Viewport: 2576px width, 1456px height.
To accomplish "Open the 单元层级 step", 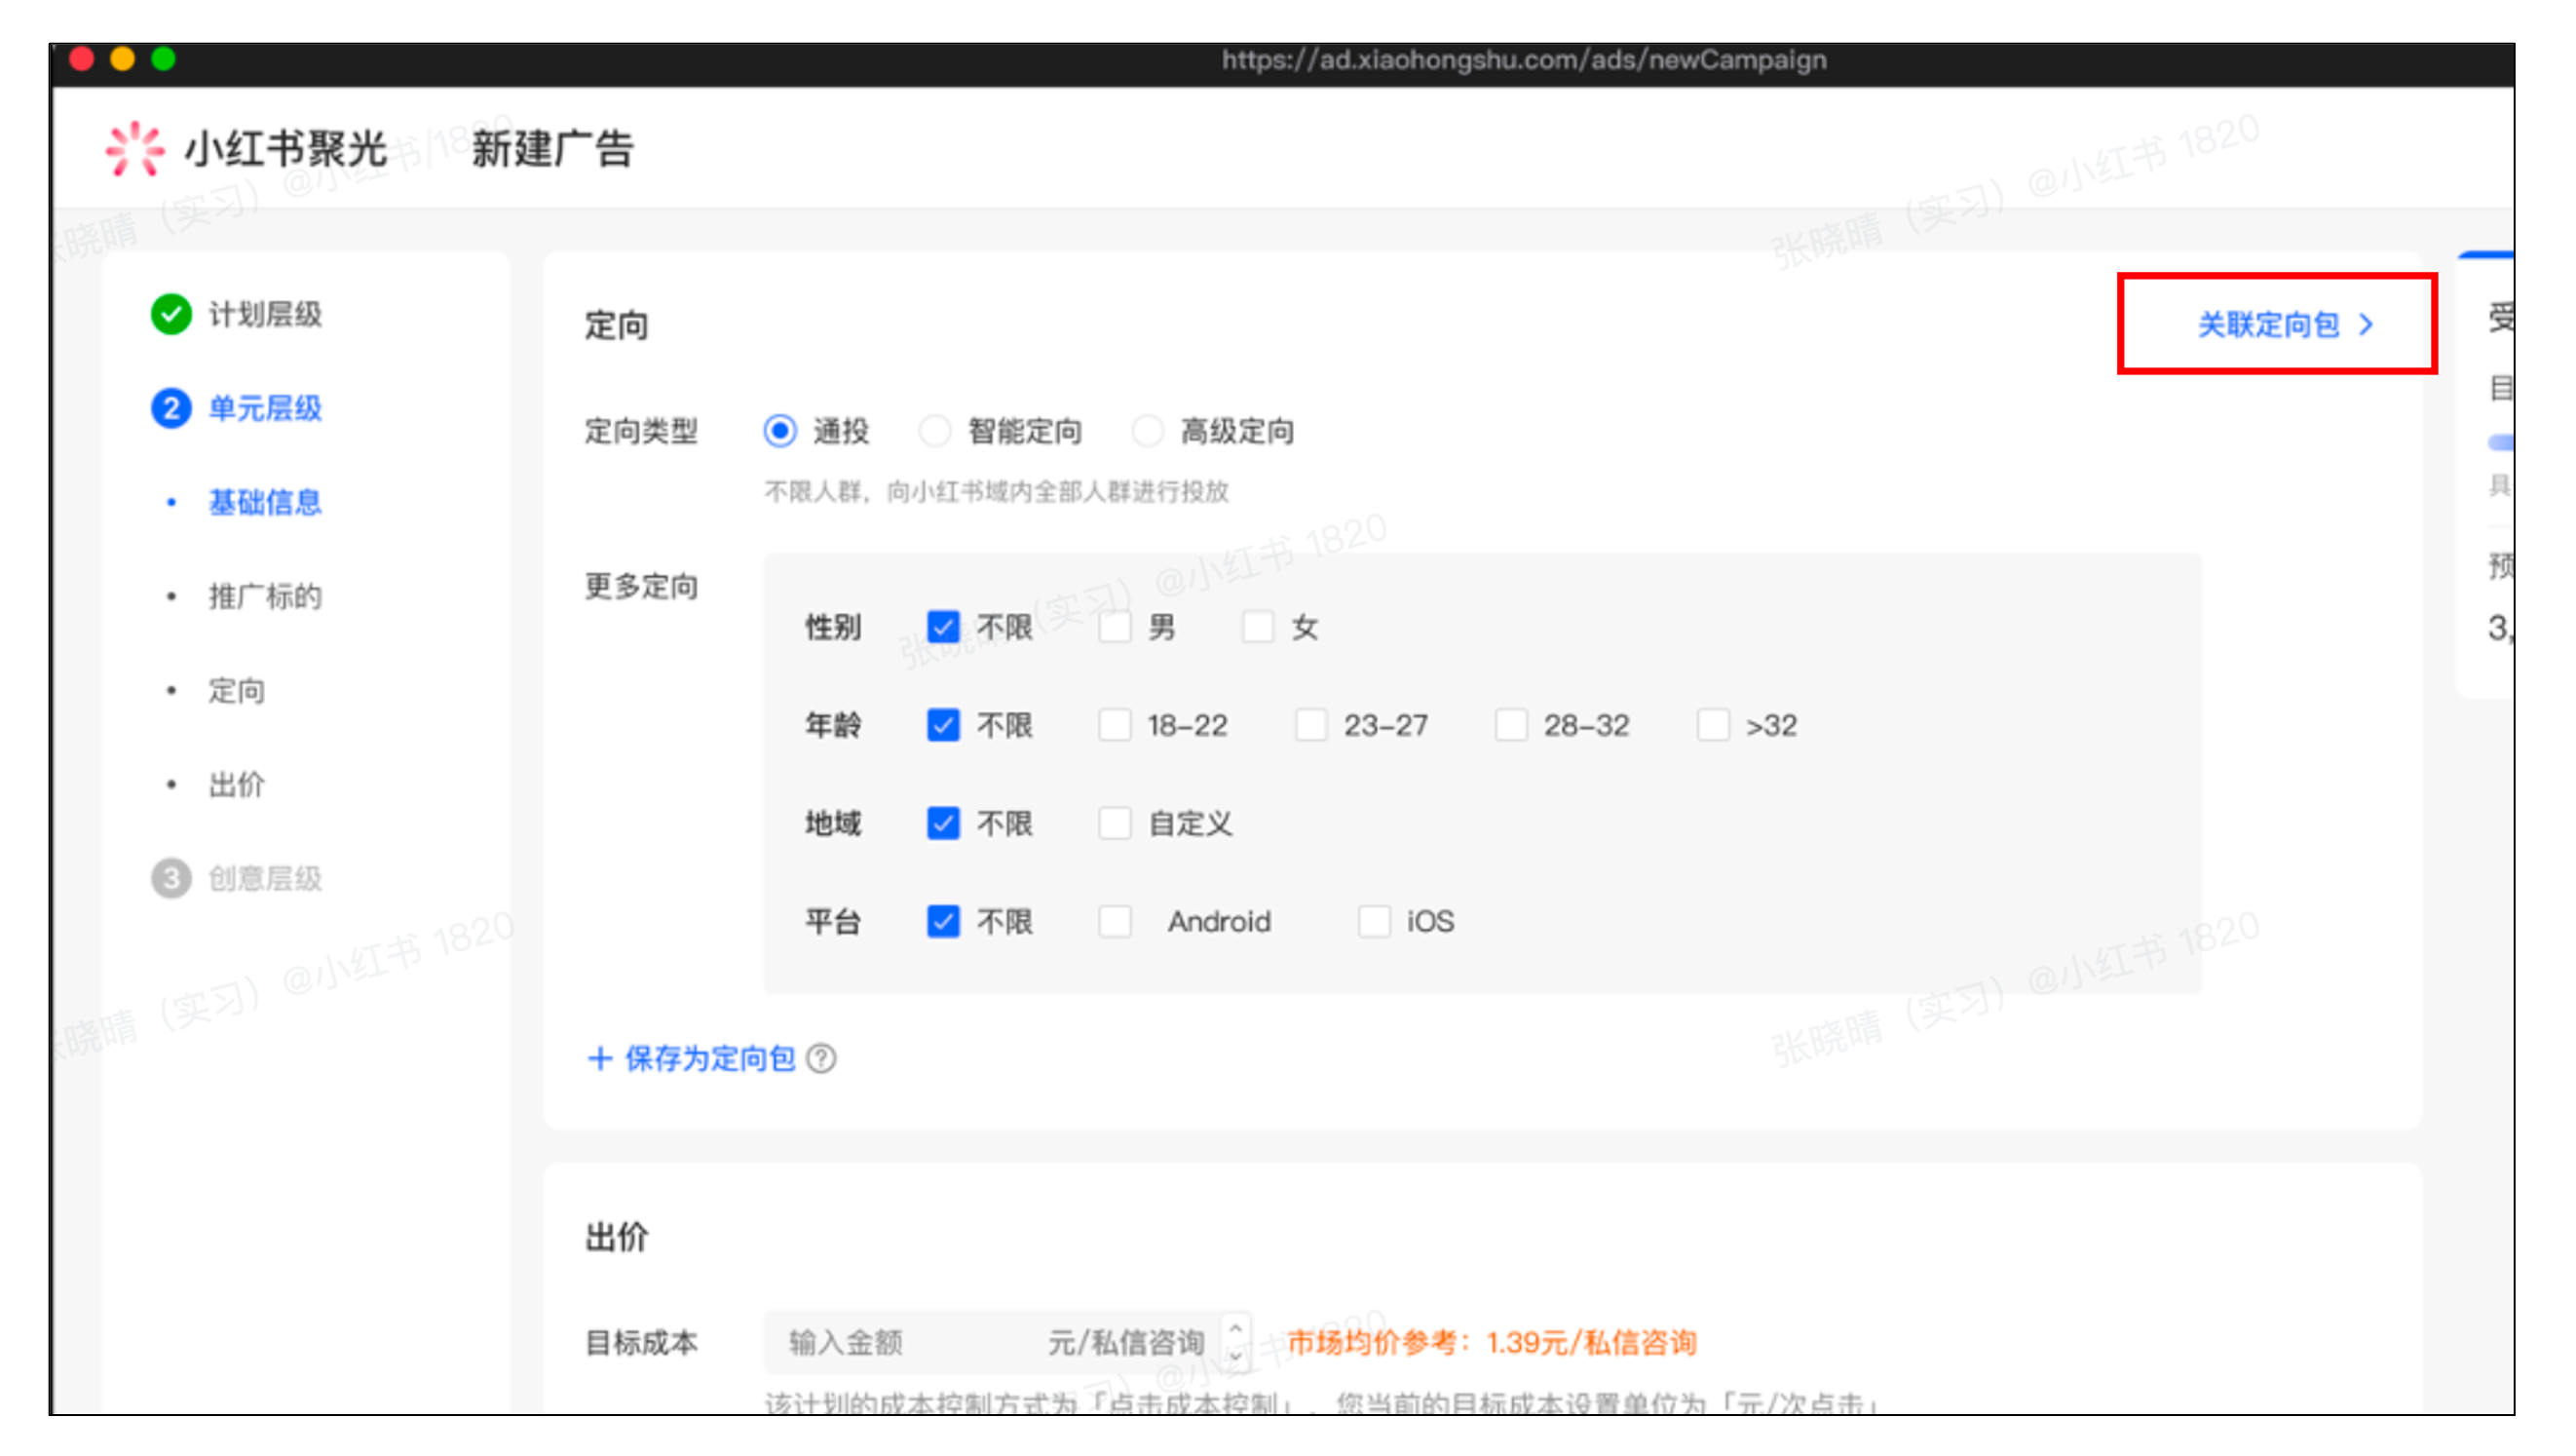I will tap(265, 408).
